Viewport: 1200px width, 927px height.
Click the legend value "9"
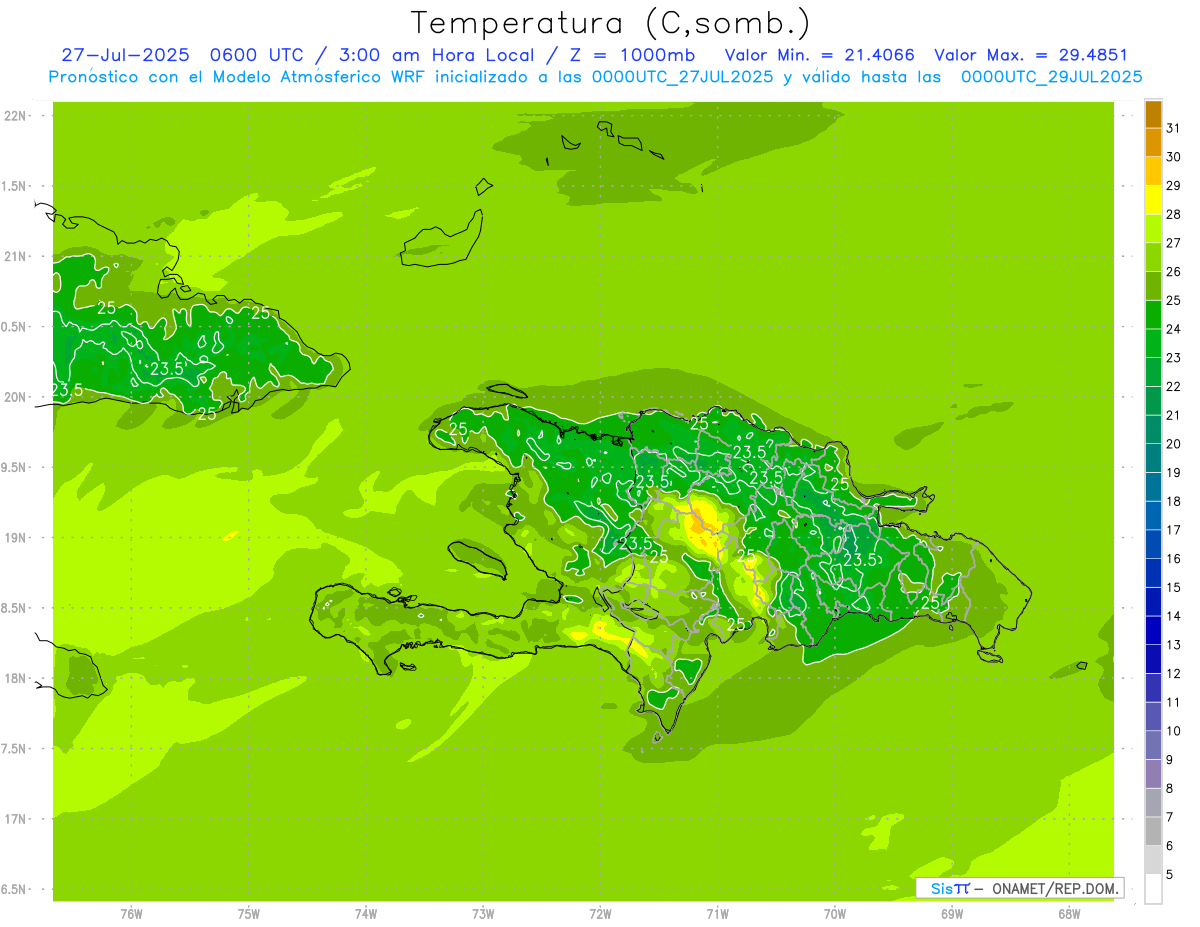(x=1170, y=760)
